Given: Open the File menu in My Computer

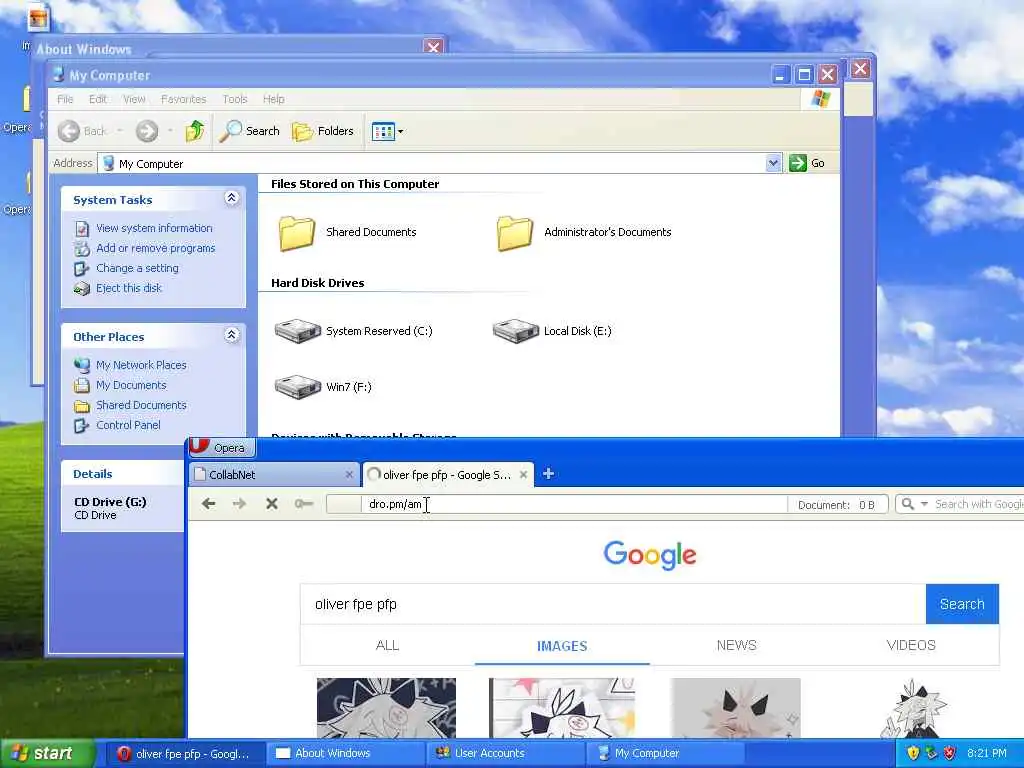Looking at the screenshot, I should click(x=65, y=99).
